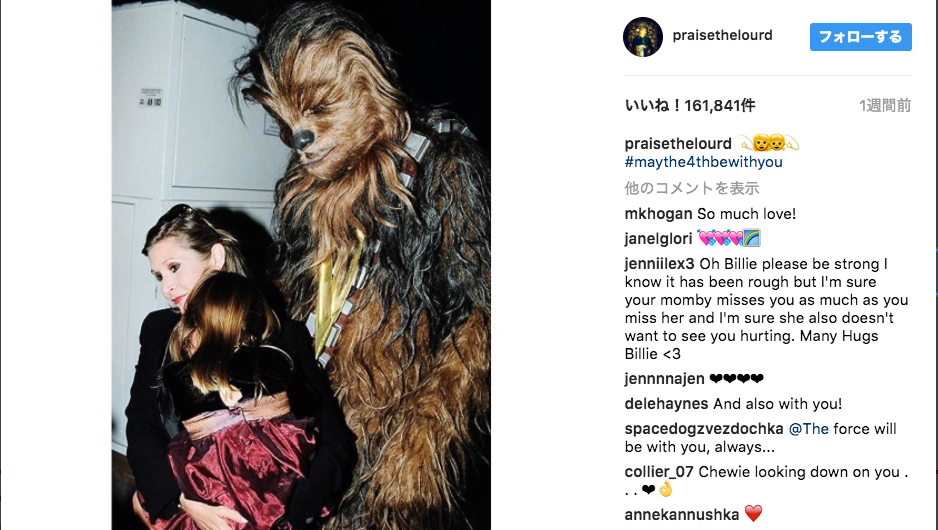
Task: Click the @The mention in the comment
Action: (x=809, y=429)
